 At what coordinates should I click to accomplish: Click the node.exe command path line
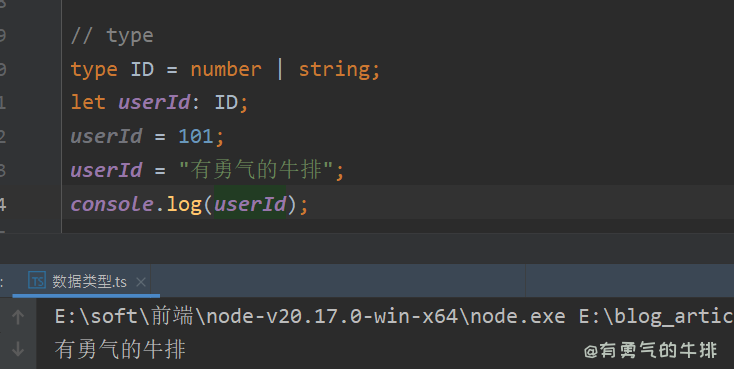[x=394, y=317]
